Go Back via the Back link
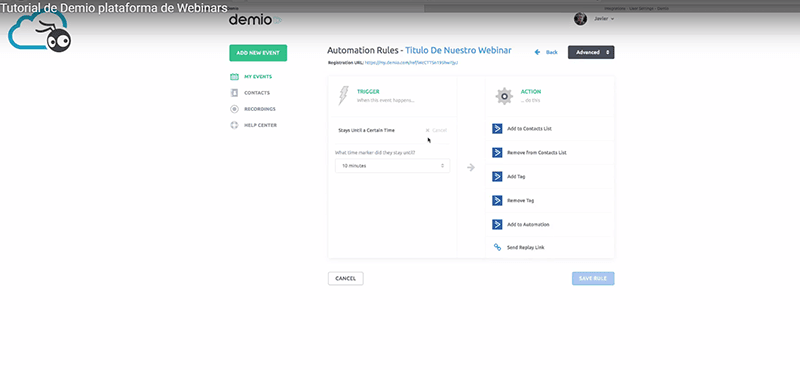This screenshot has height=370, width=800. 552,53
